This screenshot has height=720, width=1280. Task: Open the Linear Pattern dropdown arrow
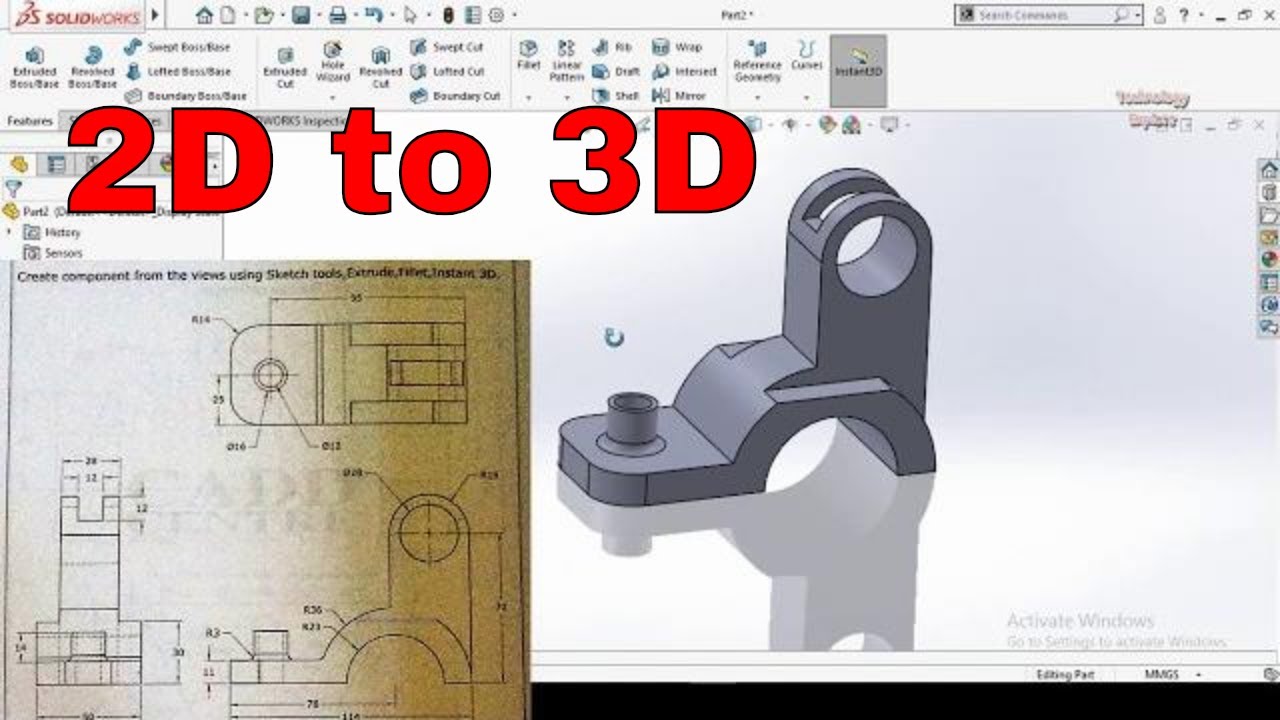click(x=566, y=98)
